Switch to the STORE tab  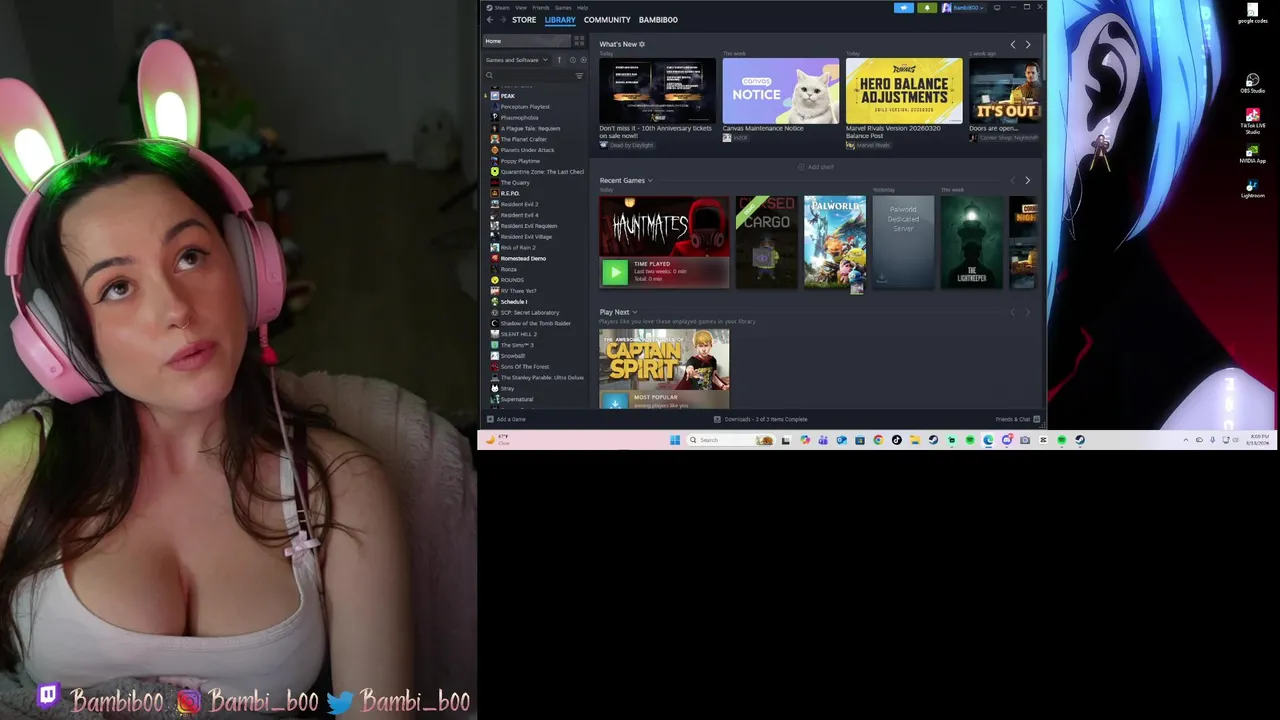click(x=524, y=20)
